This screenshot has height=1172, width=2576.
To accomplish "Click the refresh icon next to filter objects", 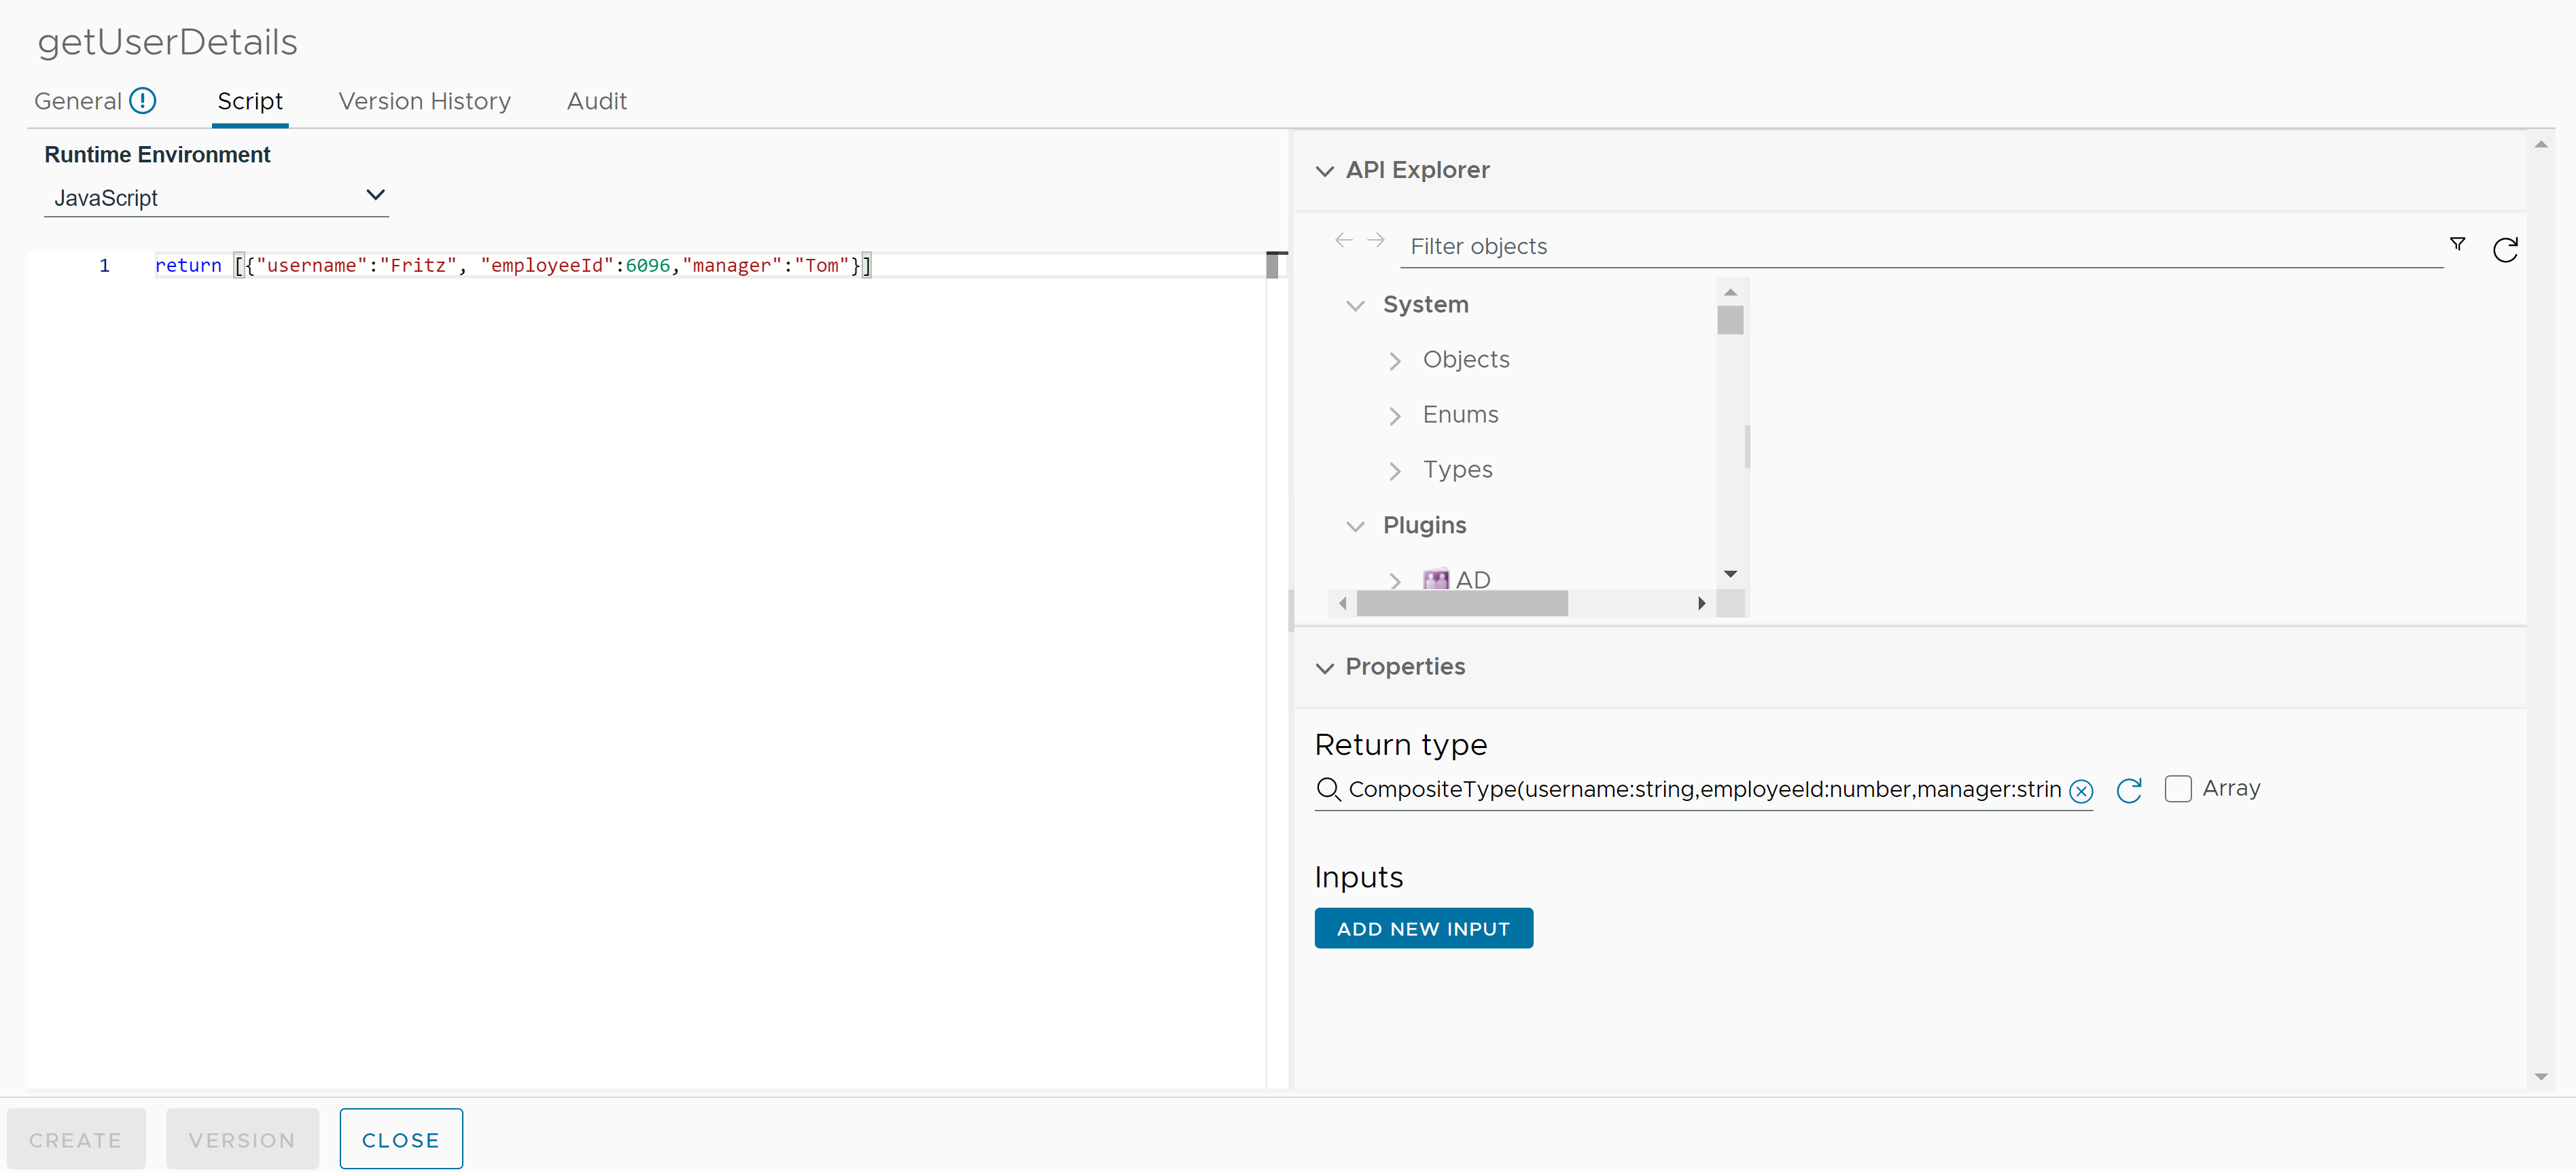I will (2509, 247).
